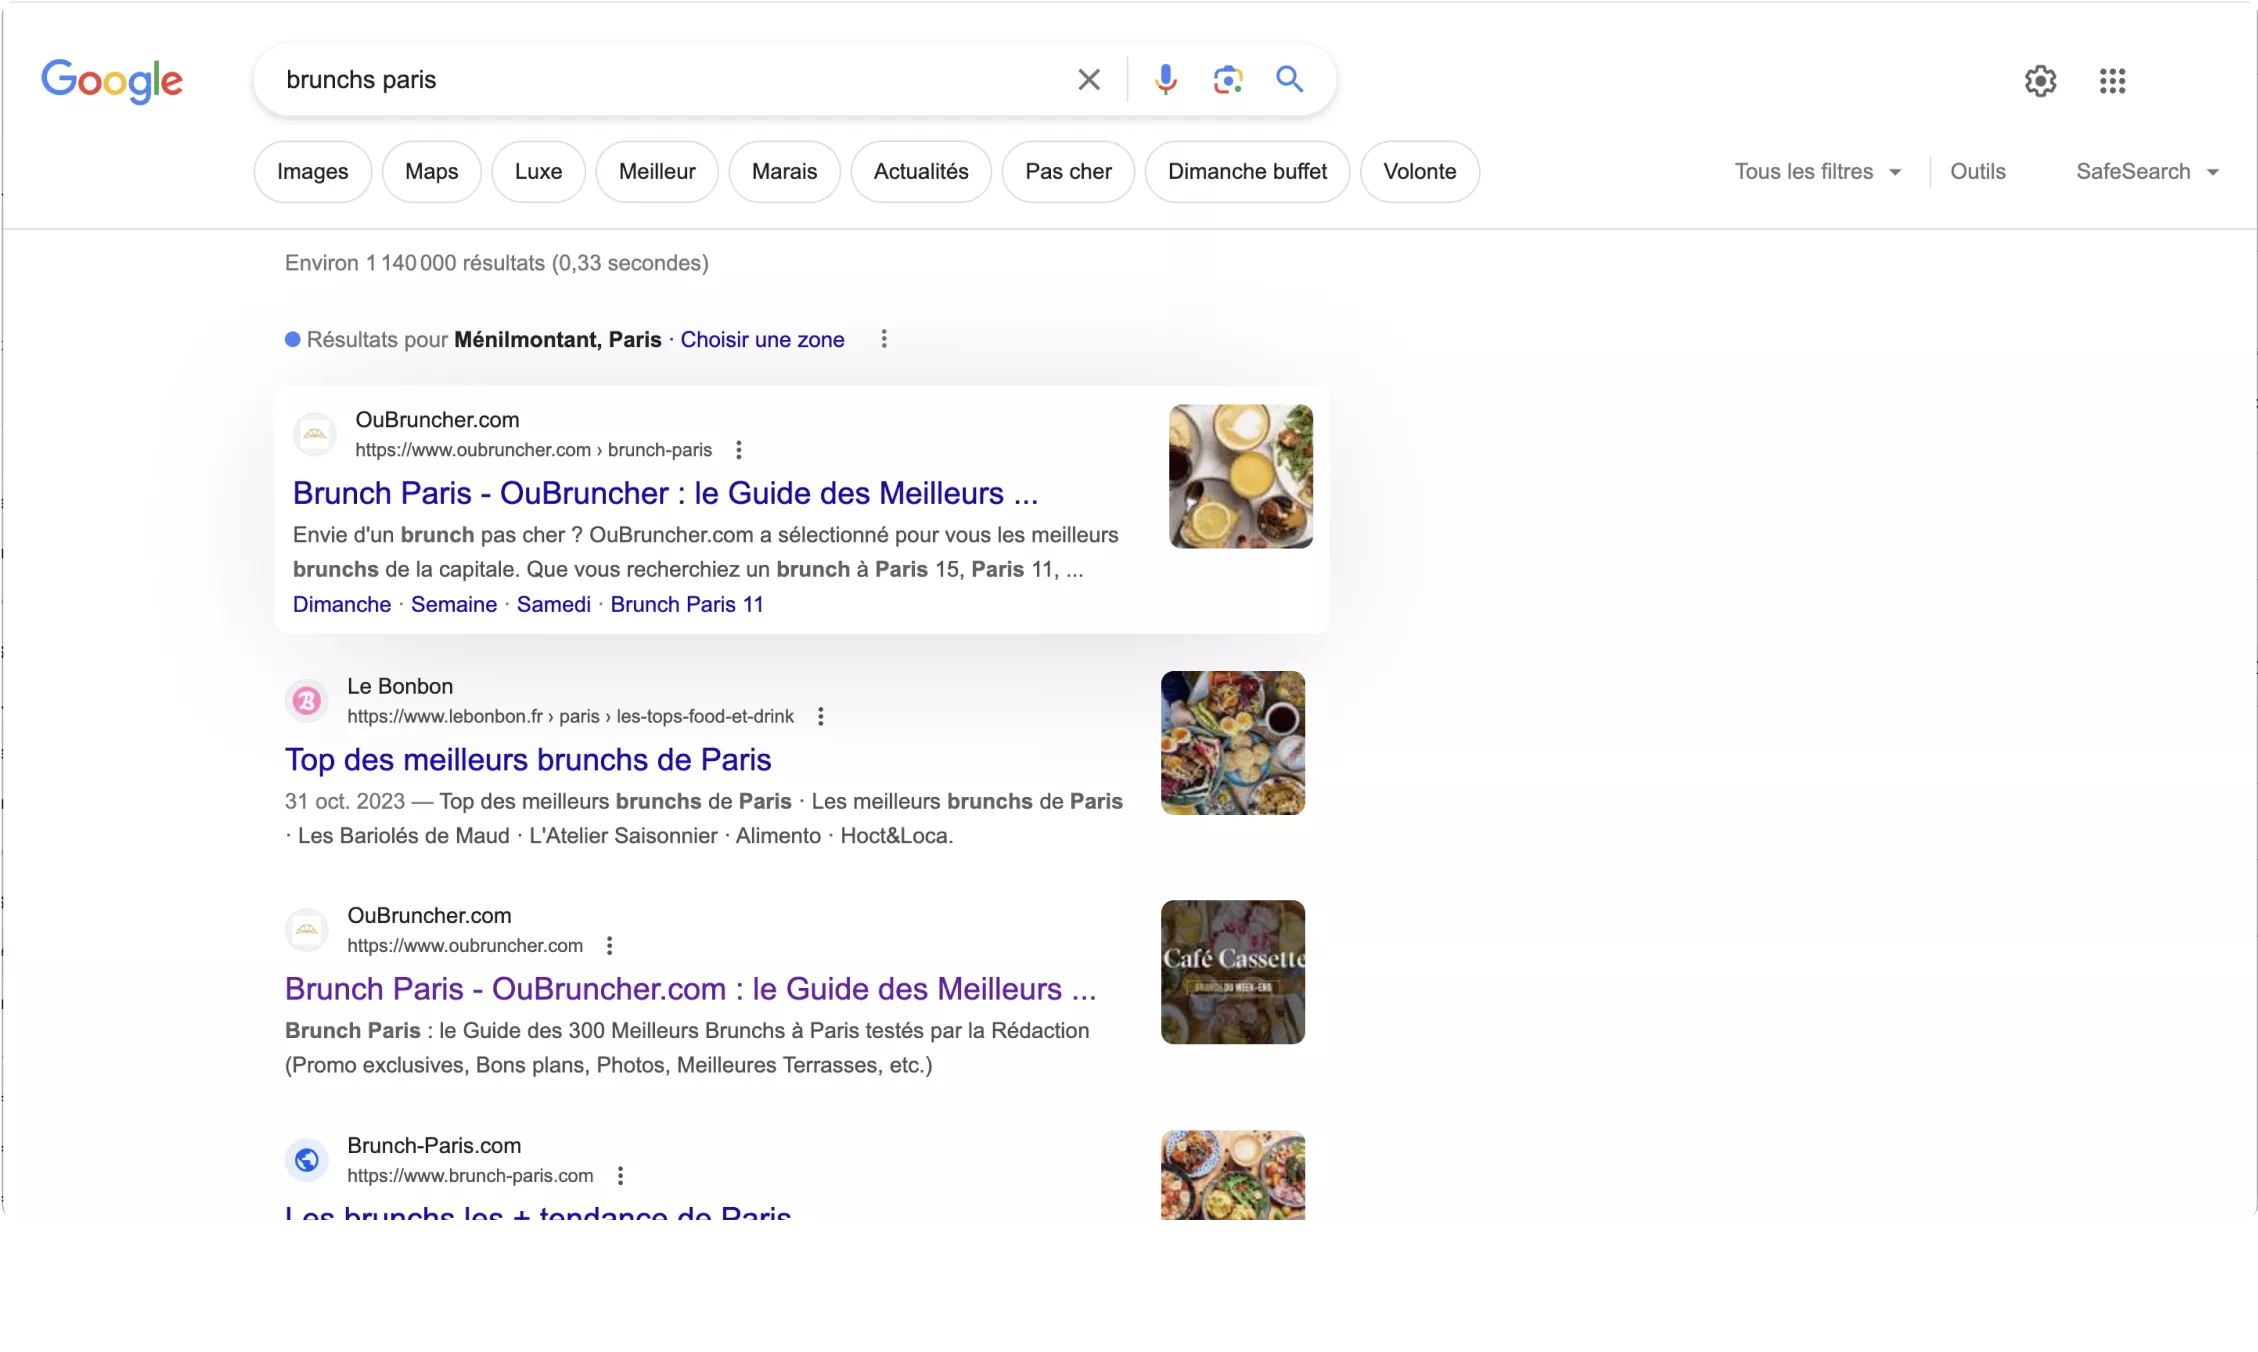
Task: Click the blue magnifying glass search icon
Action: tap(1289, 80)
